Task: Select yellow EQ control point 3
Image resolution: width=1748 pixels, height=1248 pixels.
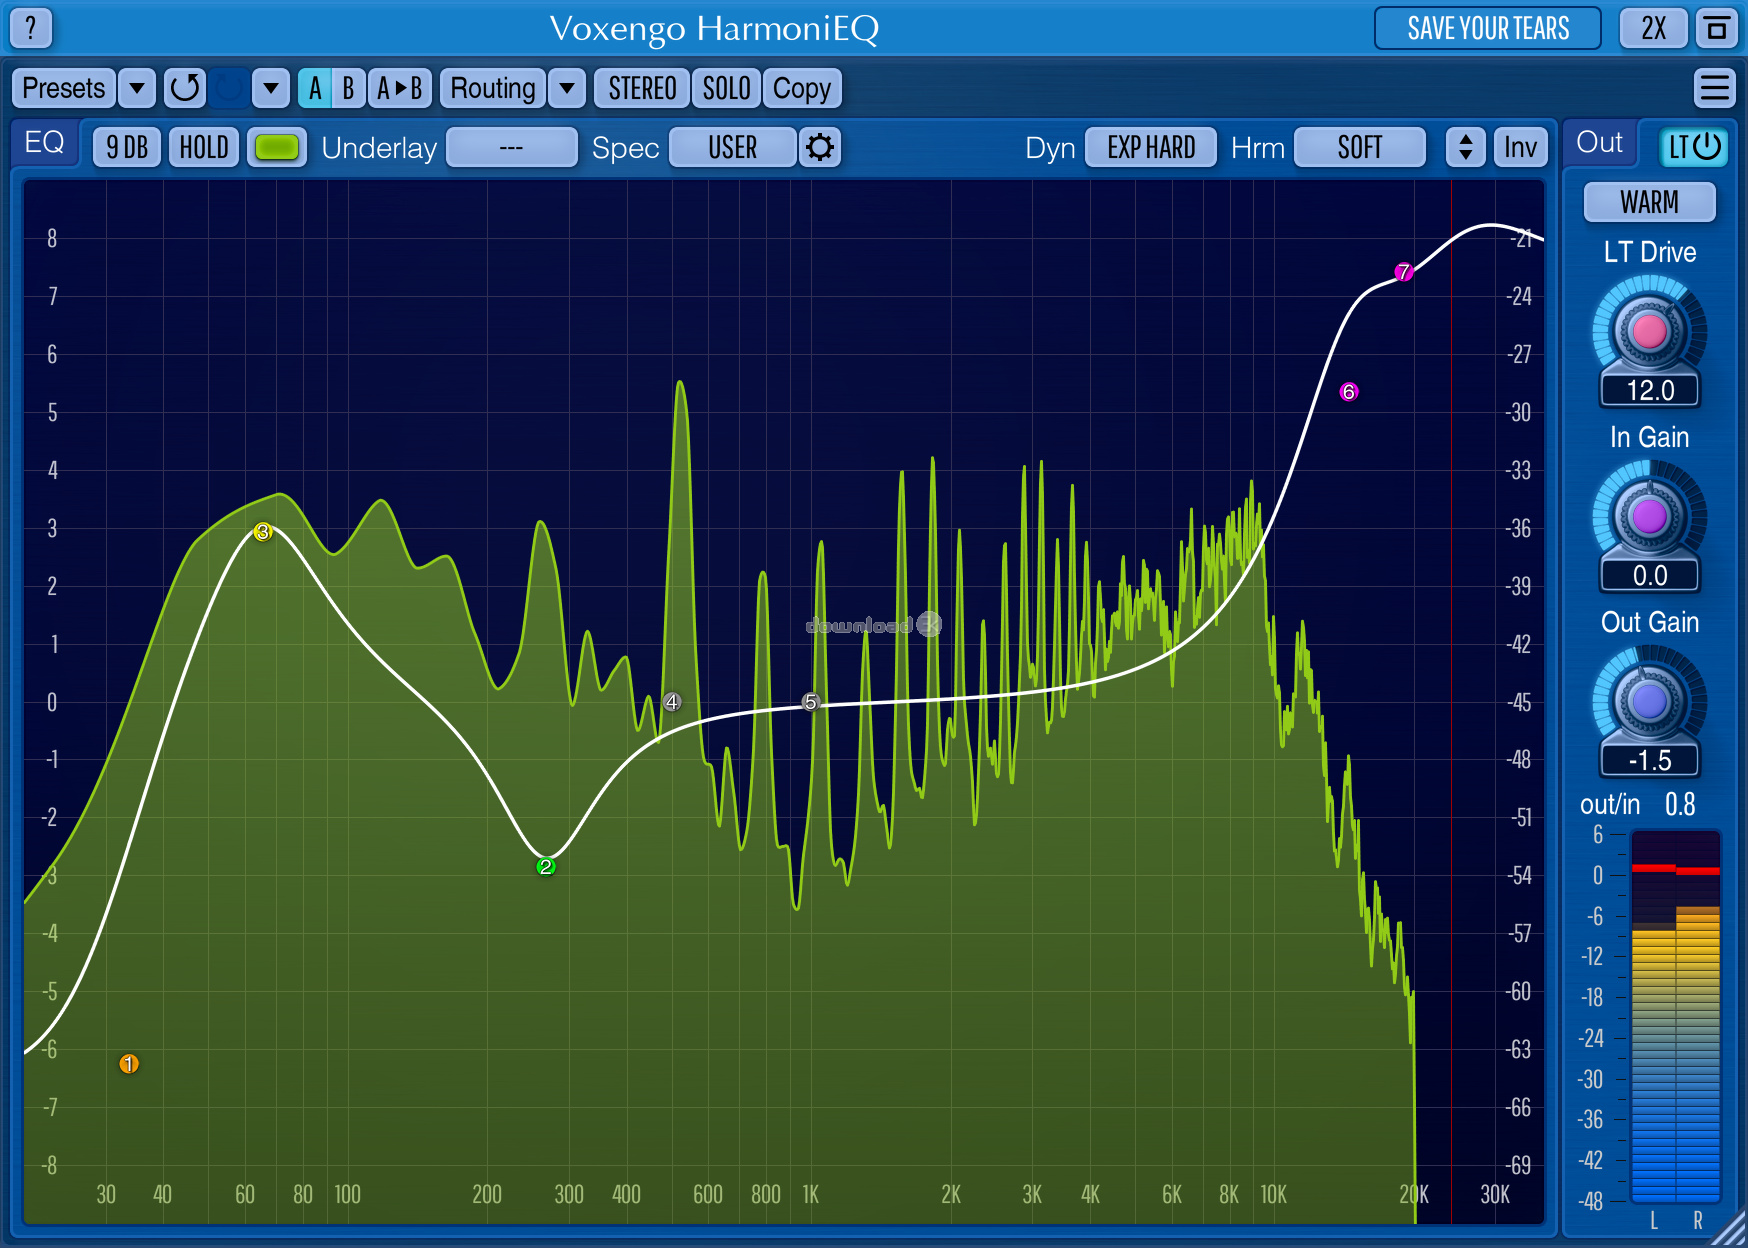Action: (263, 532)
